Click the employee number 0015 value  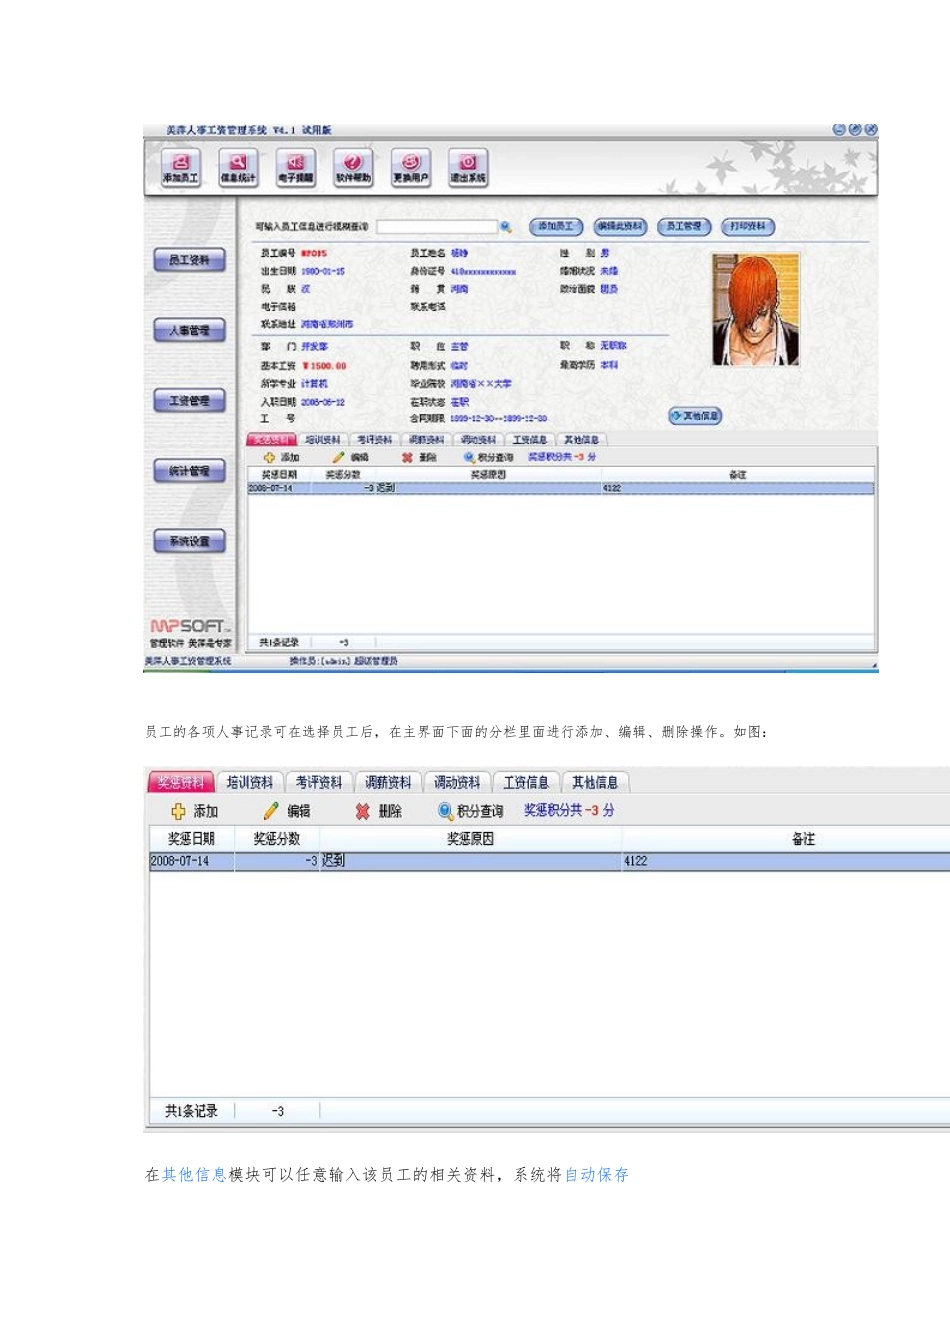point(314,254)
